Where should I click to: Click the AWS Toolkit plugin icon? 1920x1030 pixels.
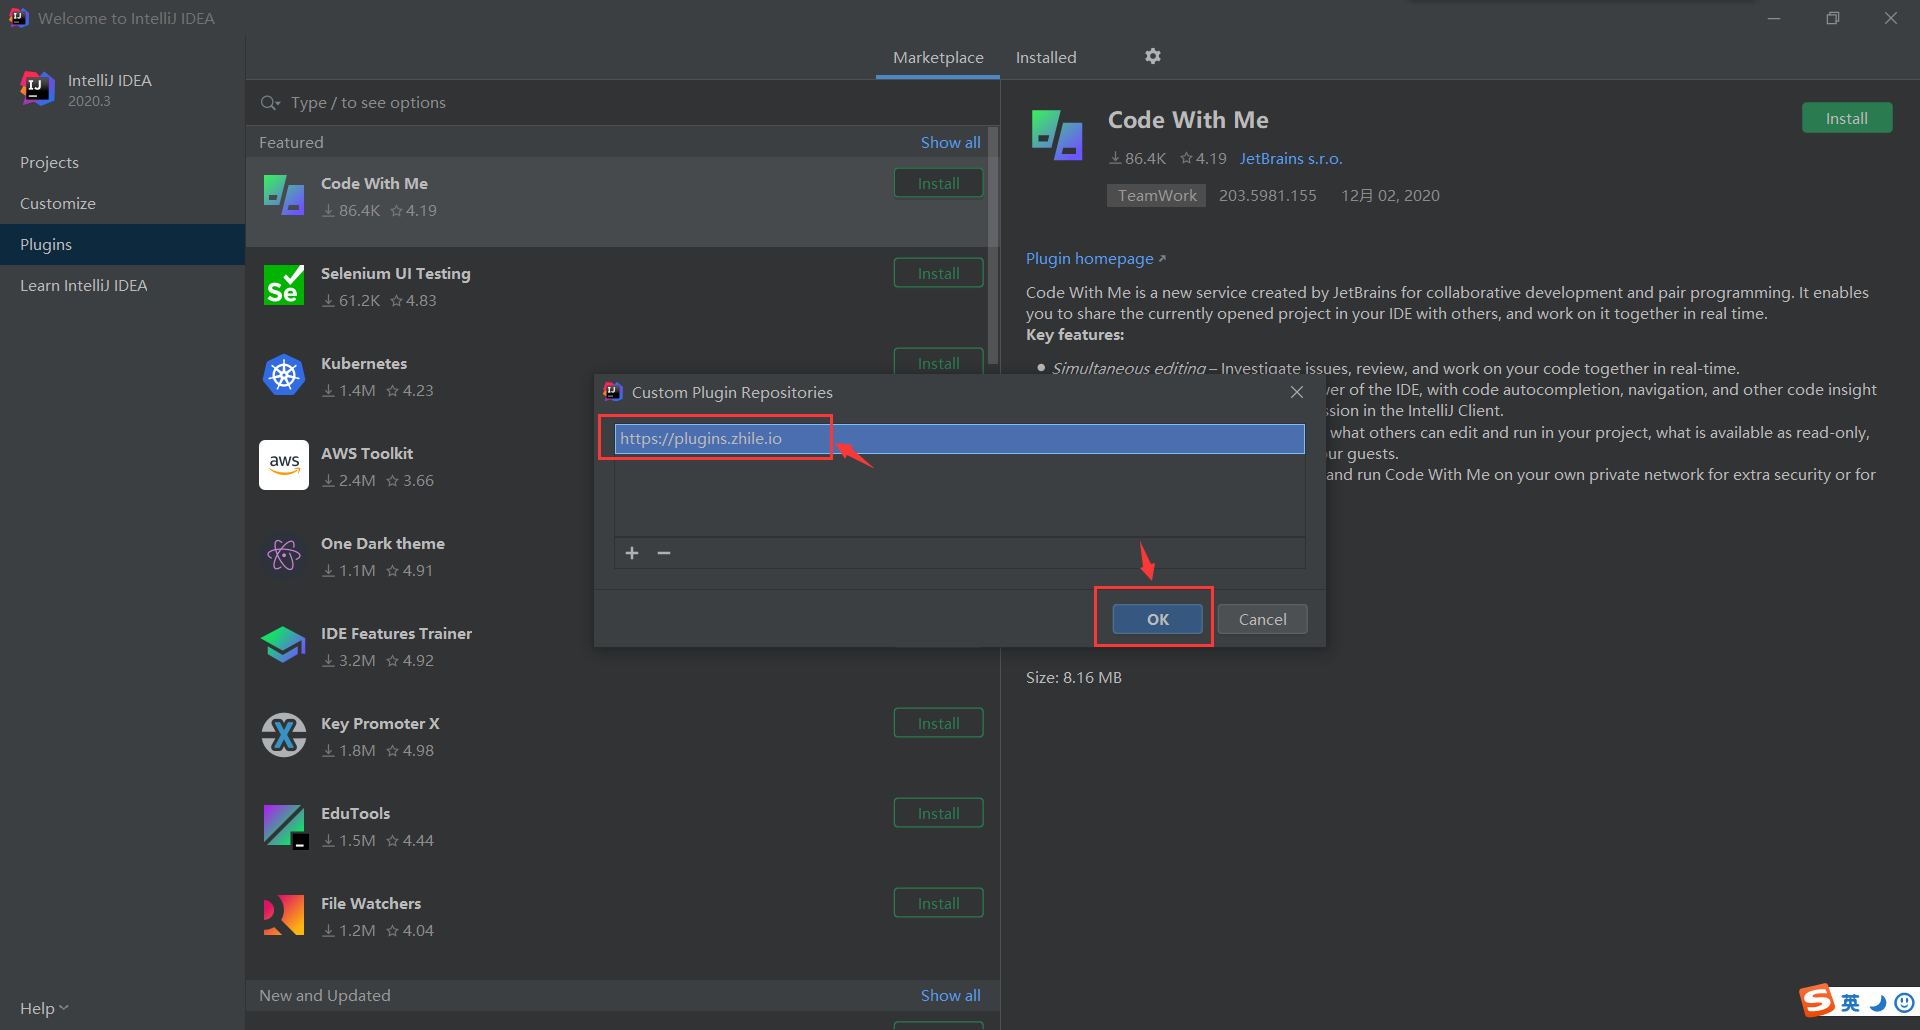pos(284,465)
